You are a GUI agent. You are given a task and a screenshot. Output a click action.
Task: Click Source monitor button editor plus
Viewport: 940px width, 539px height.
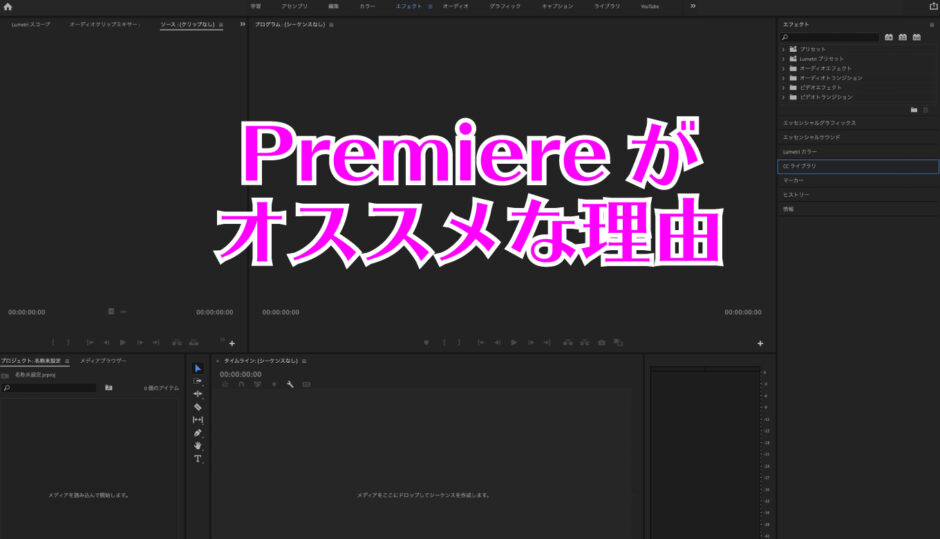click(232, 344)
